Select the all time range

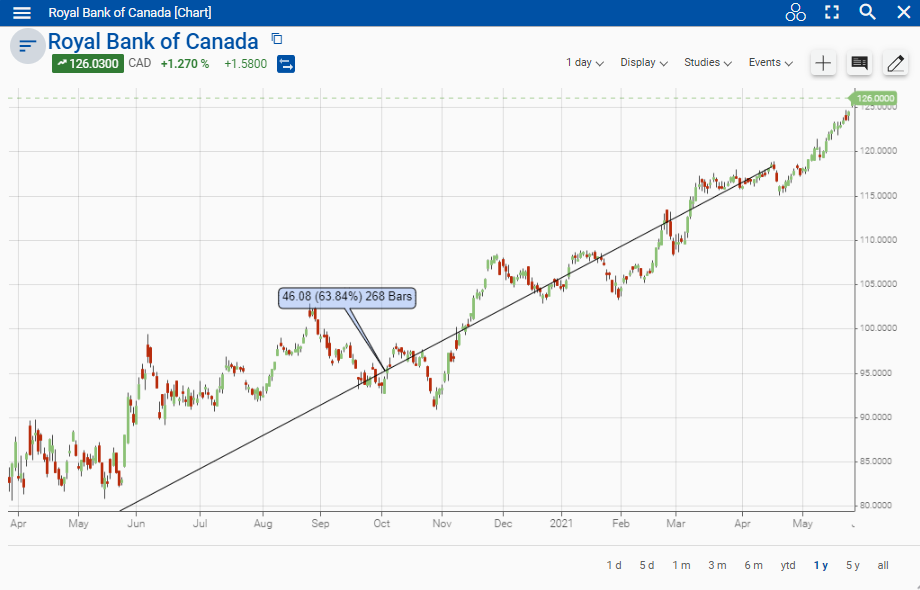tap(883, 565)
